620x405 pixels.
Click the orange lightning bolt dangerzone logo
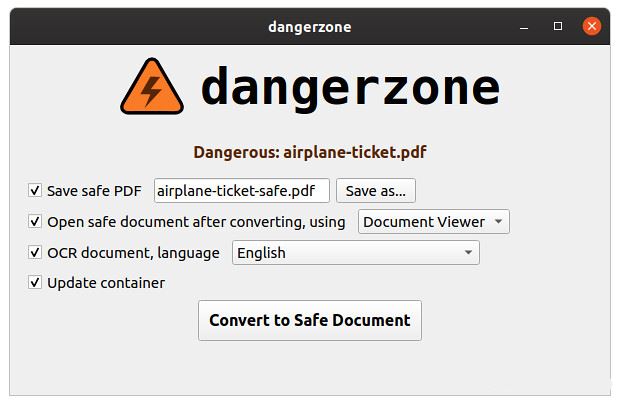(152, 87)
